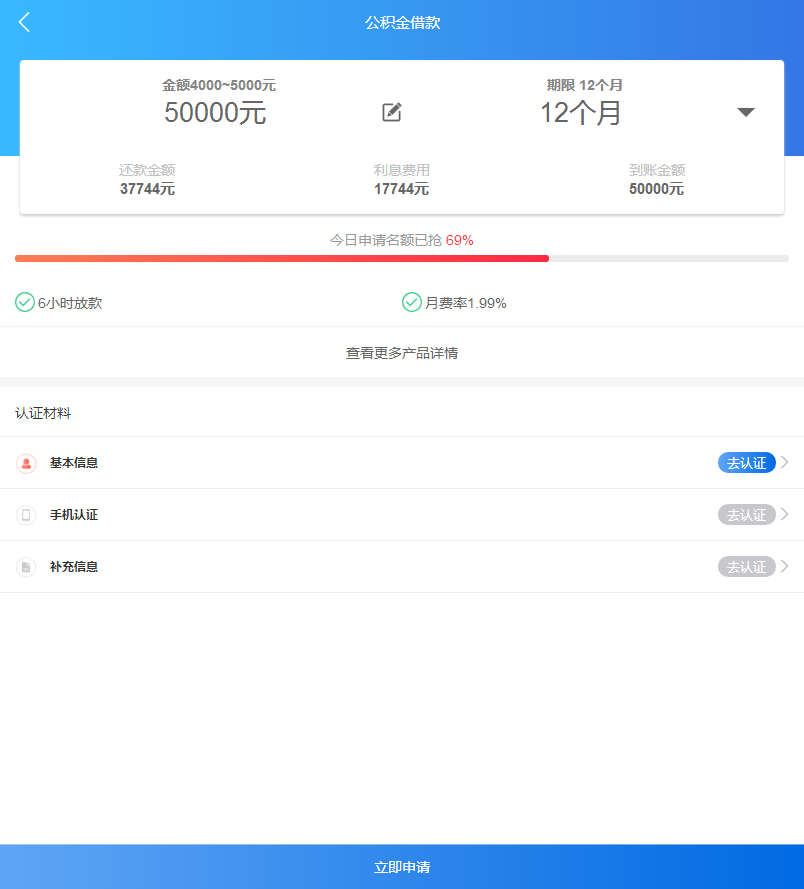Expand 补充信息 row chevron
804x889 pixels.
pyautogui.click(x=785, y=566)
